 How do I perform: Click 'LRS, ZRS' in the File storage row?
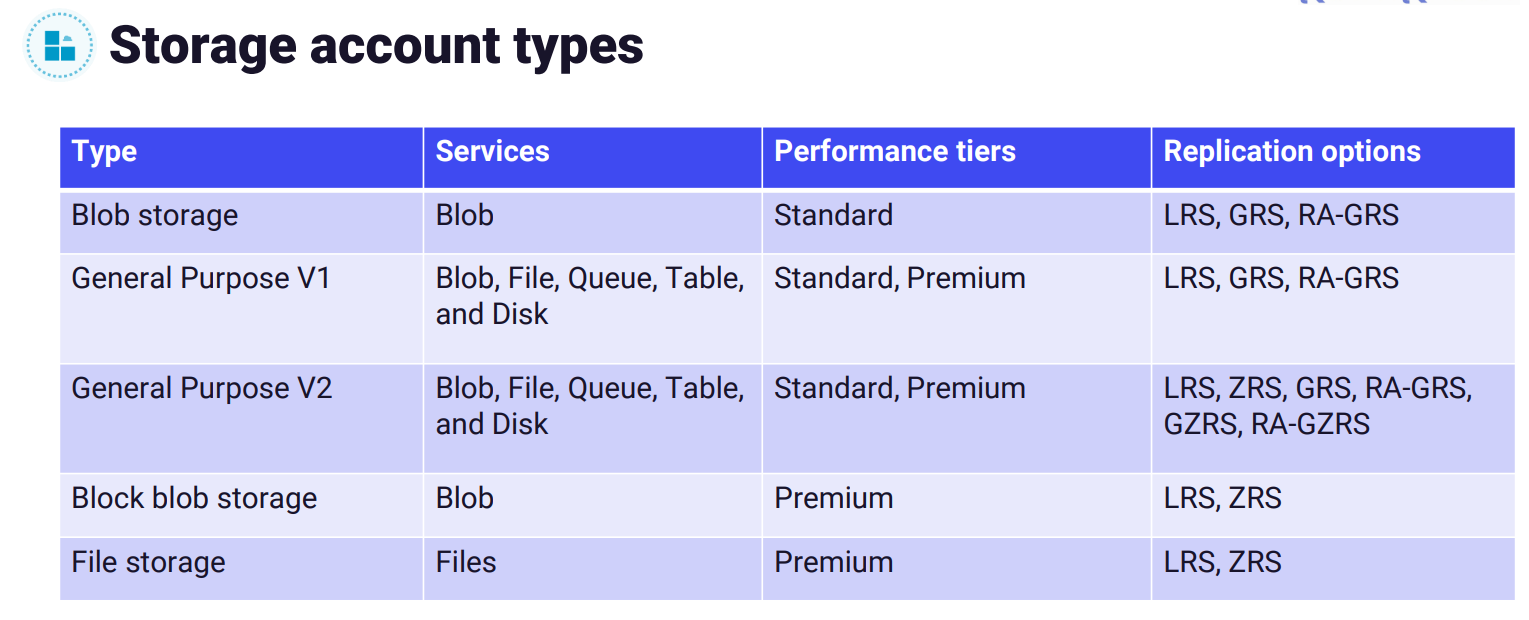point(1222,562)
